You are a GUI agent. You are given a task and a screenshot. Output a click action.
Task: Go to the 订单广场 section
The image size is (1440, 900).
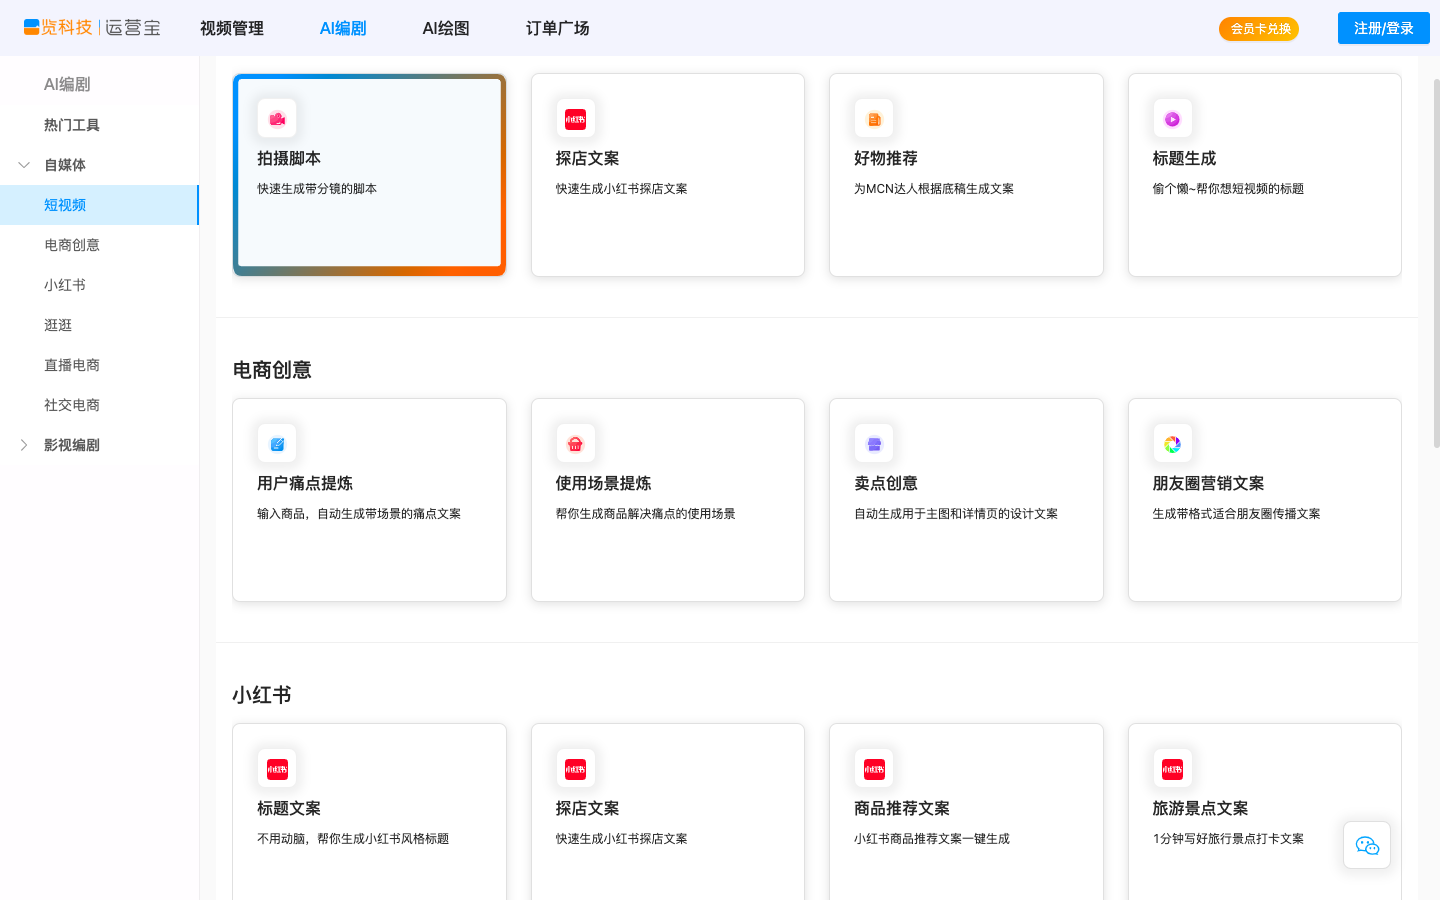[x=559, y=28]
